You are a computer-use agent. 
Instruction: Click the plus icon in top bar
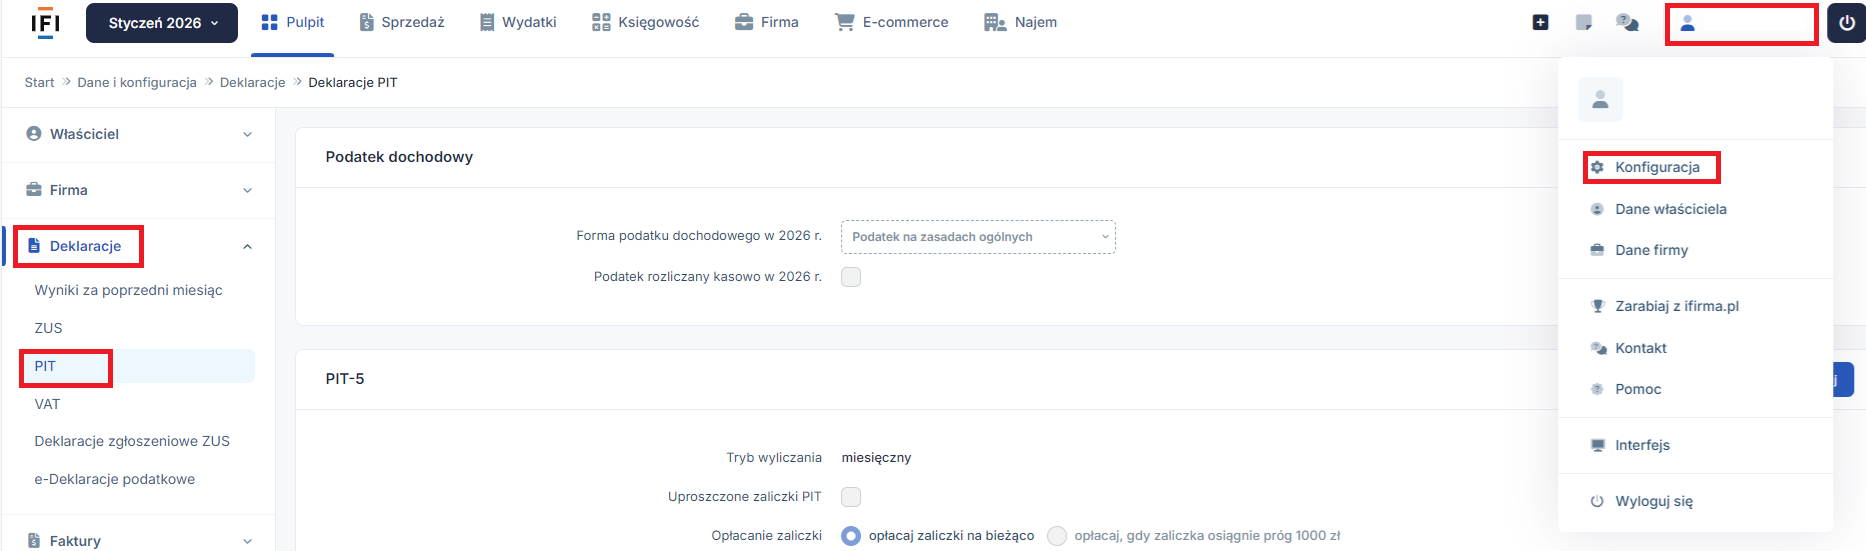[x=1540, y=23]
